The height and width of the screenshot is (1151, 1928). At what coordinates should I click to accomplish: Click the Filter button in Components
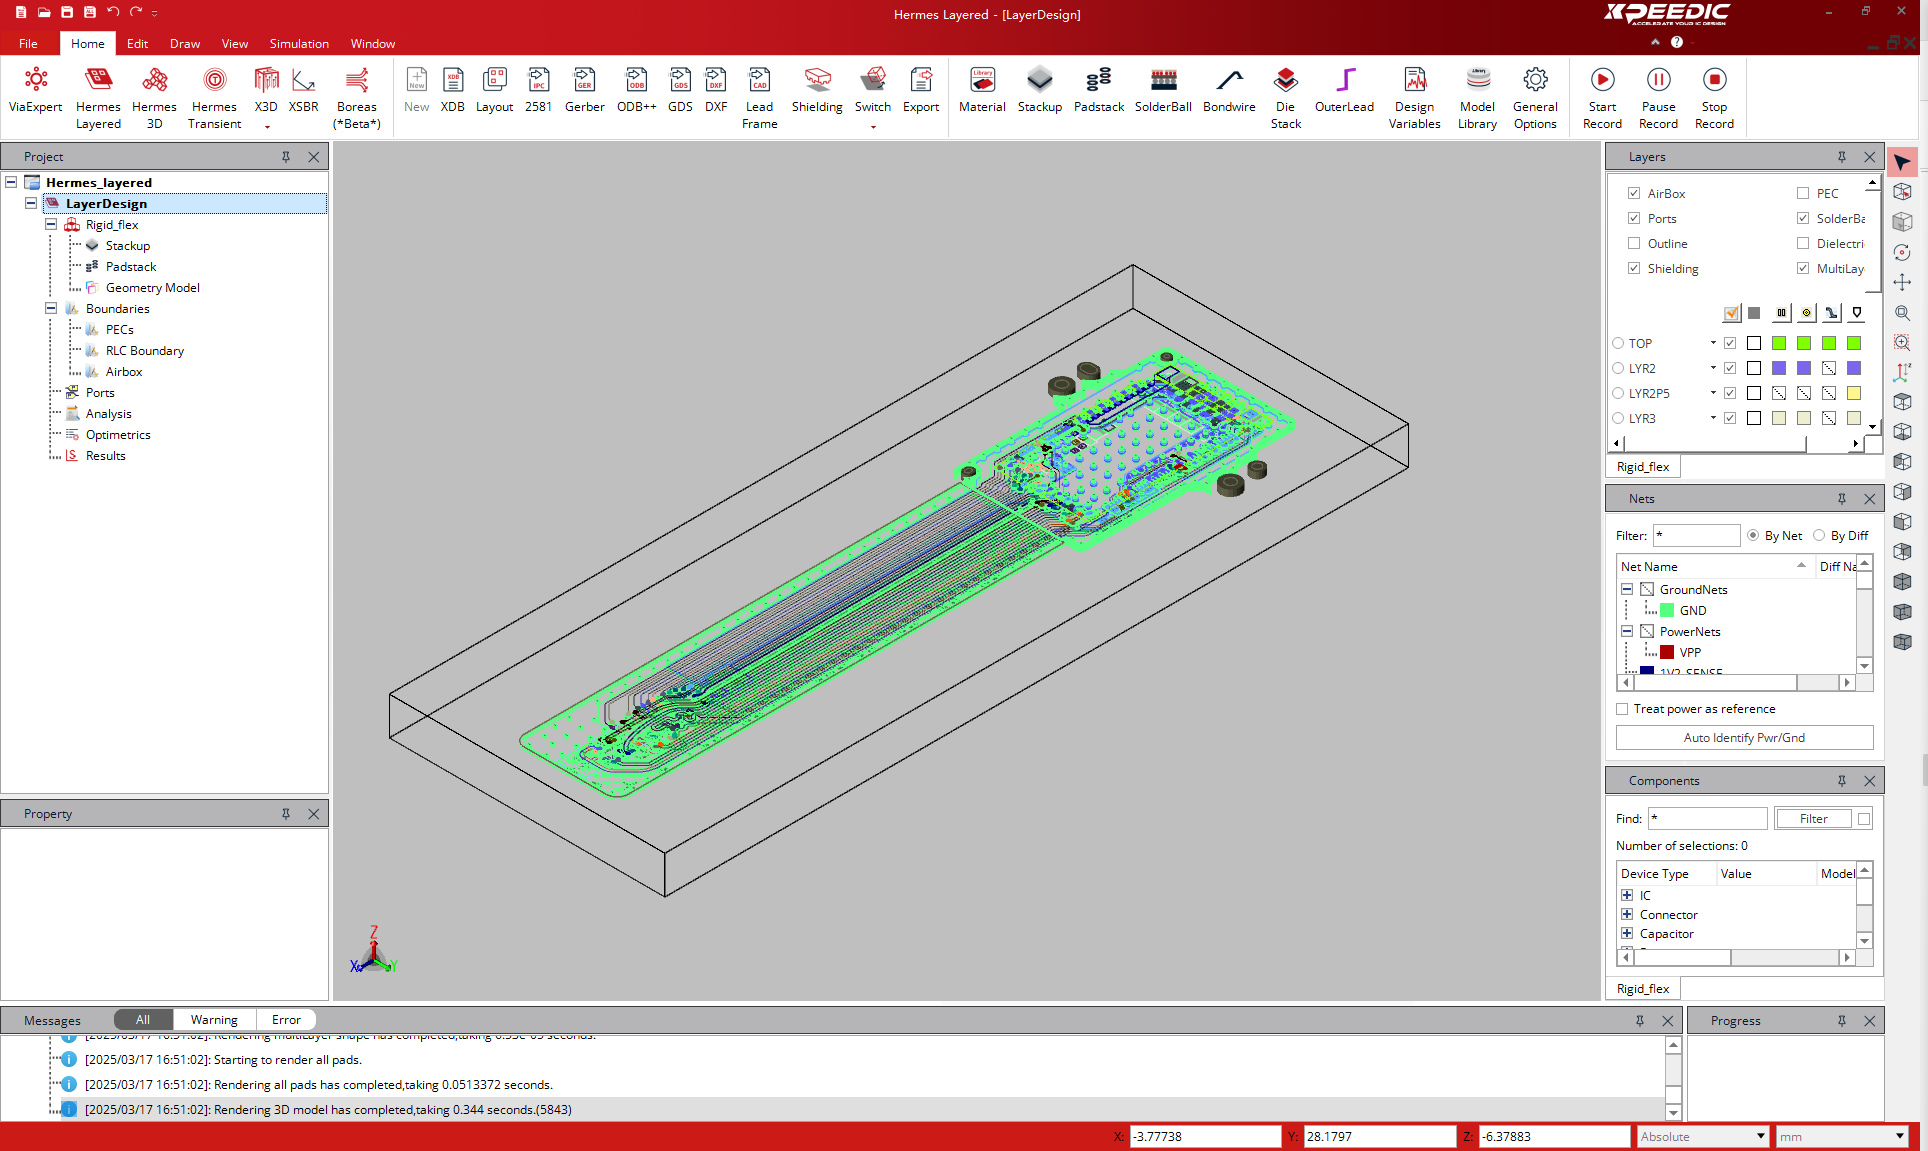(x=1813, y=819)
